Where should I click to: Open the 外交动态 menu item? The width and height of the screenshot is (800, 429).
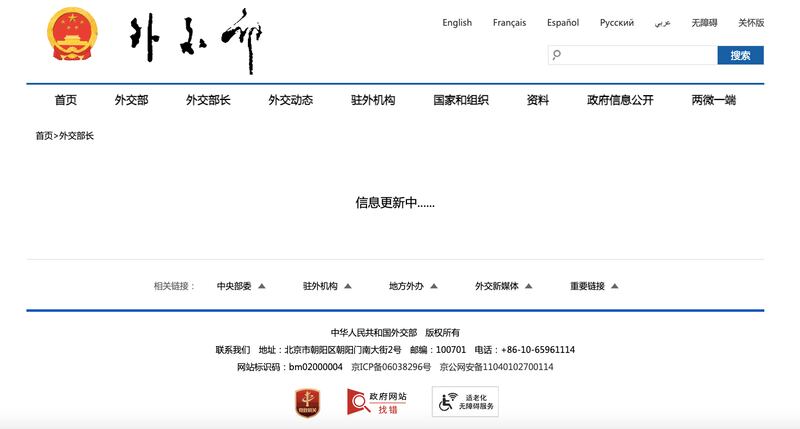pos(290,100)
